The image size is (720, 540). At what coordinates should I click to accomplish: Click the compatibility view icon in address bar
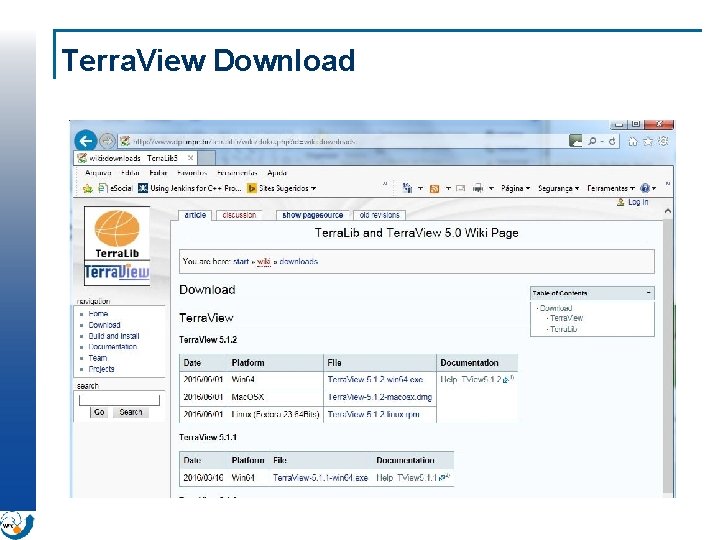tap(575, 141)
